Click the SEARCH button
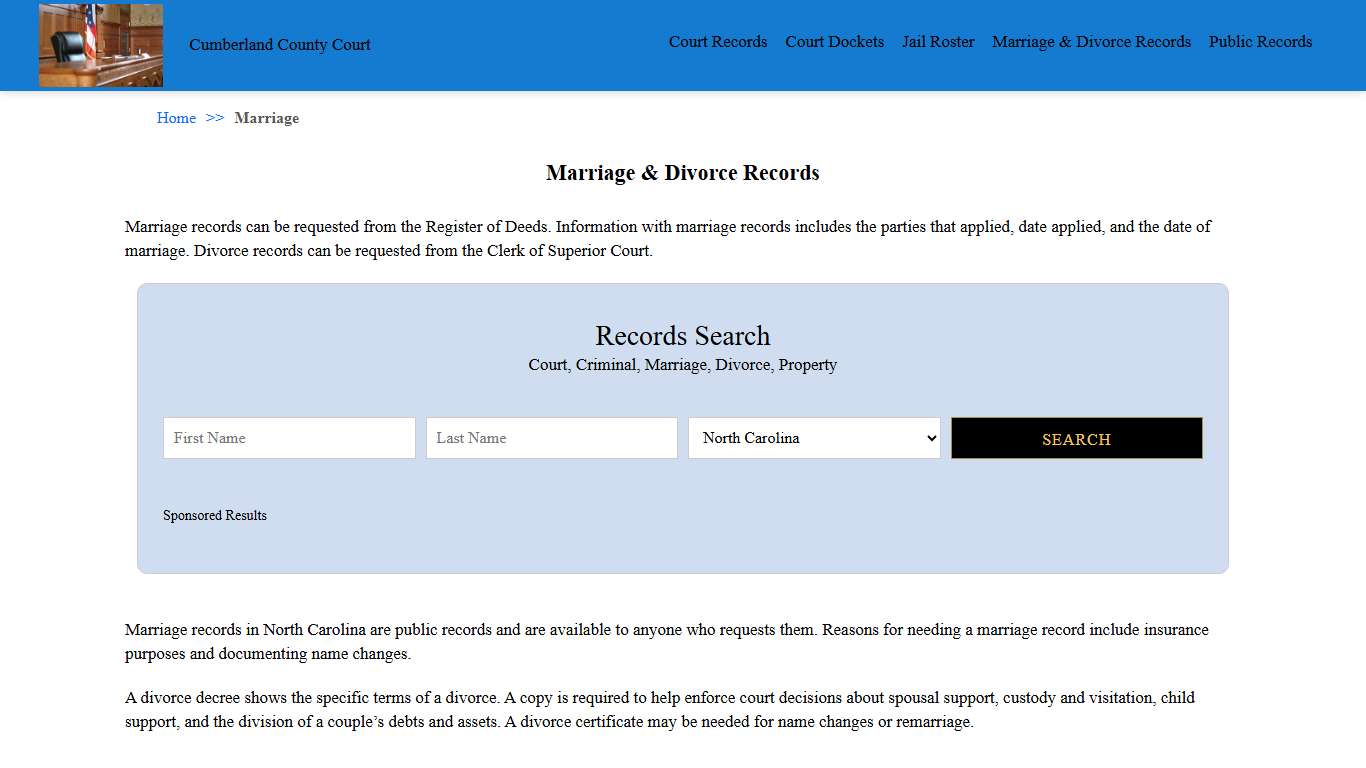This screenshot has height=768, width=1366. tap(1076, 438)
